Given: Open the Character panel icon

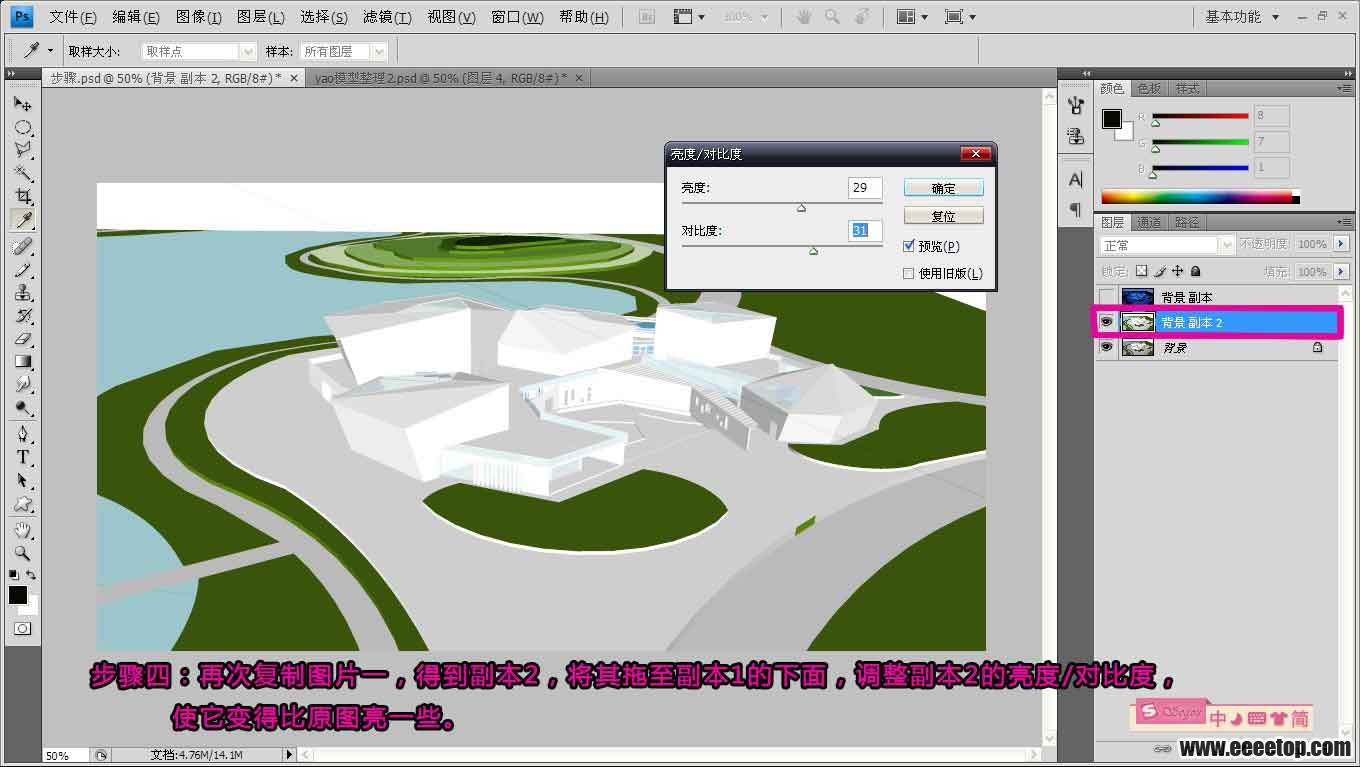Looking at the screenshot, I should [1076, 180].
